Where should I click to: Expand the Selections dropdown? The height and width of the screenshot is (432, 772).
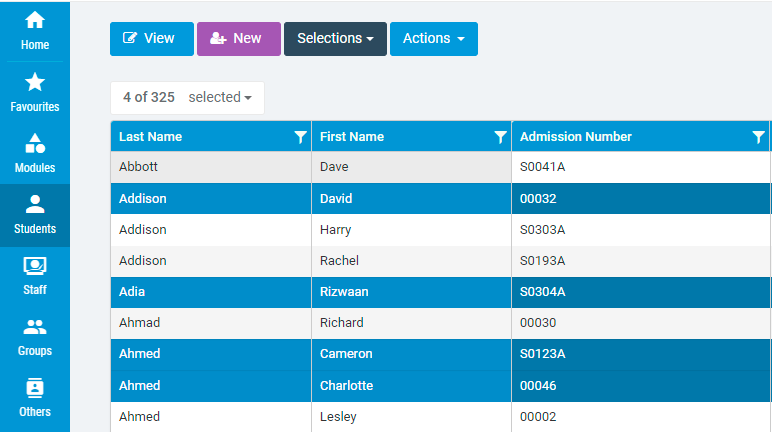335,38
